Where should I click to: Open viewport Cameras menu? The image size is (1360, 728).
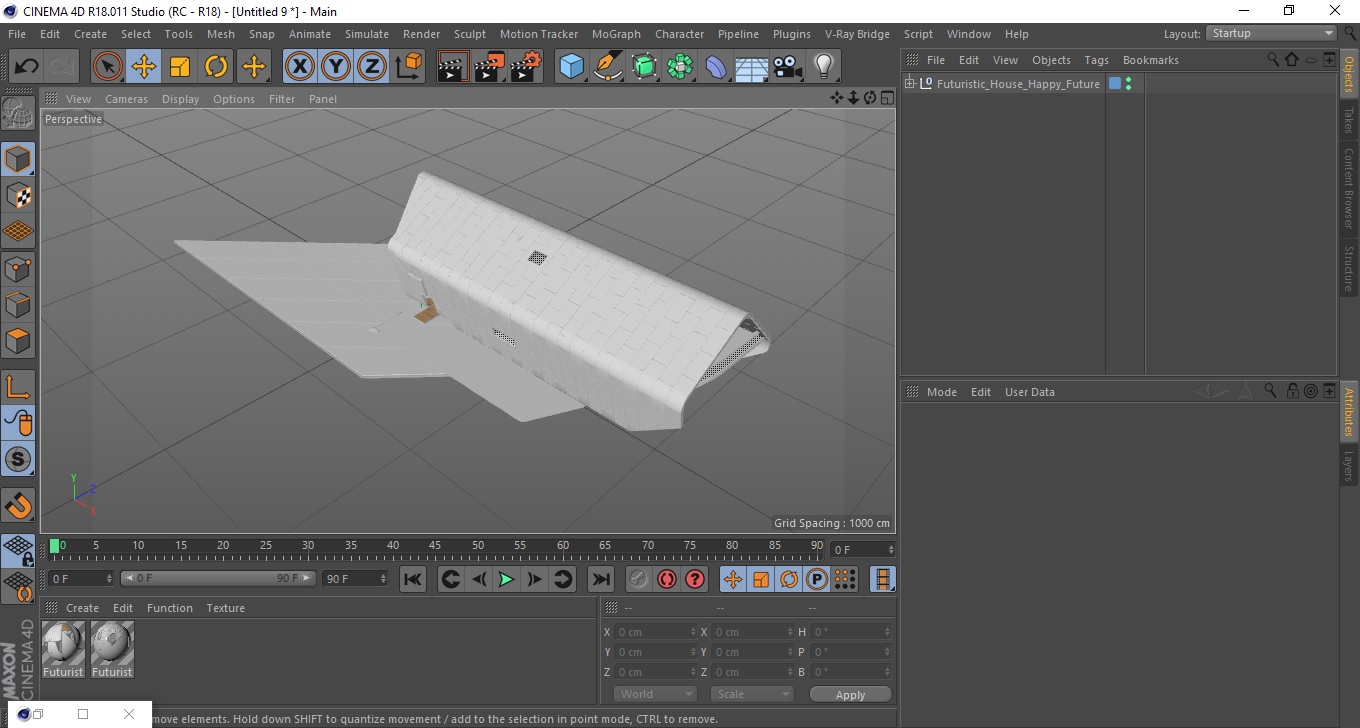click(x=126, y=99)
